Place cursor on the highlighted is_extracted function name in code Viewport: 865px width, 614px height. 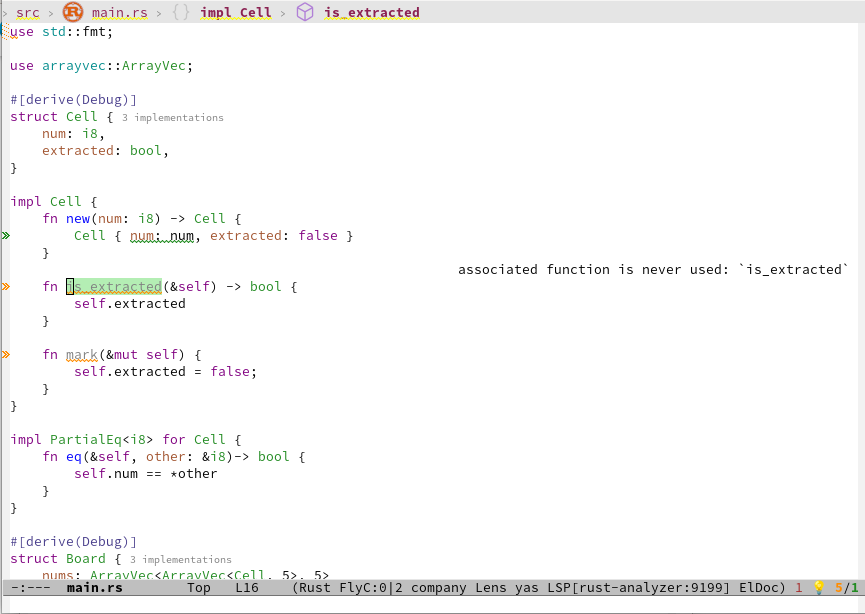(114, 286)
